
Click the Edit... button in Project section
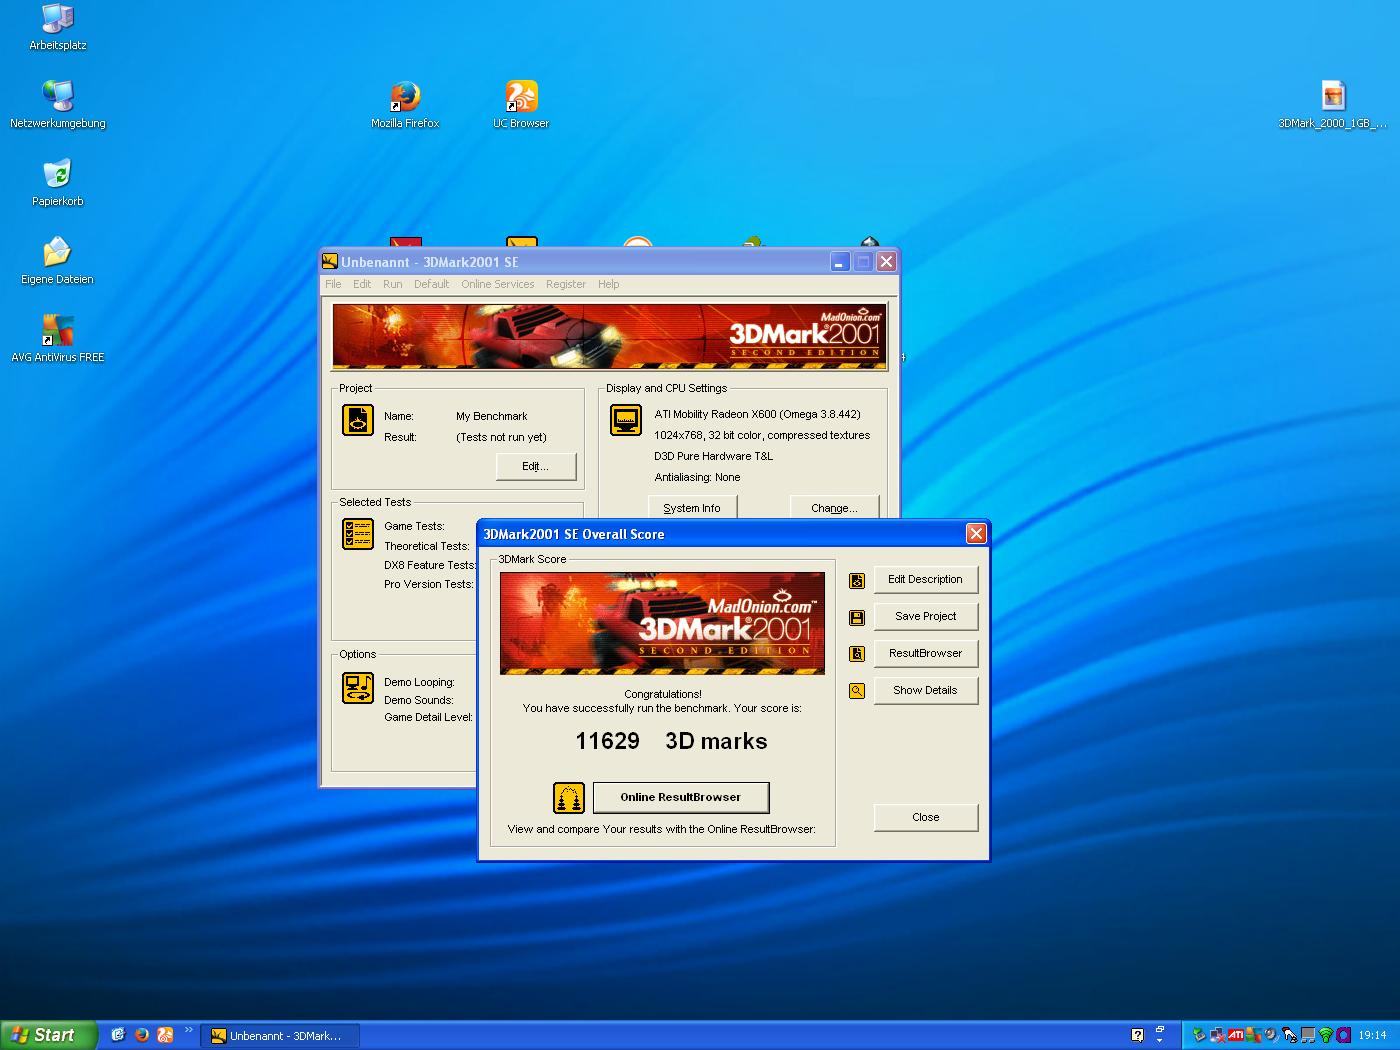click(535, 467)
